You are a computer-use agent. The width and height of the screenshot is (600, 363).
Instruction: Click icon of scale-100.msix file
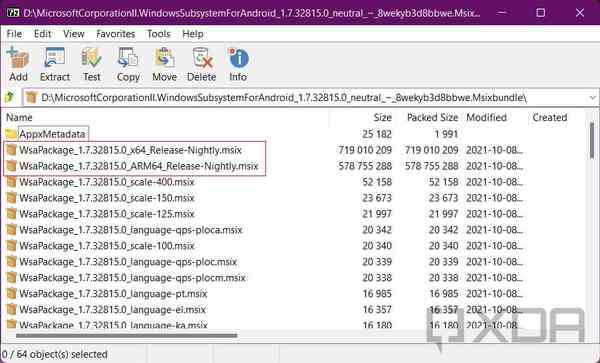[x=12, y=246]
